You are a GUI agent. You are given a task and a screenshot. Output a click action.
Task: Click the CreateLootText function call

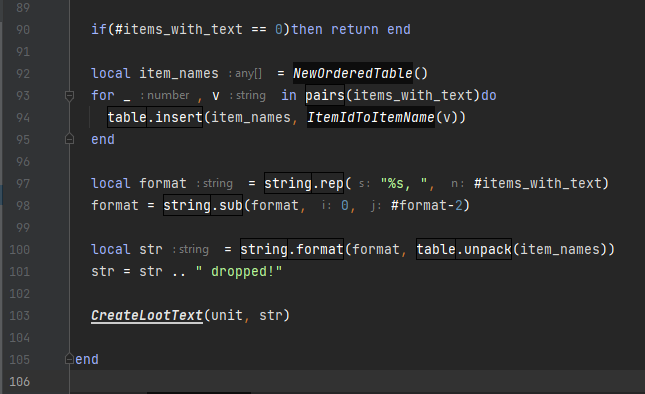coord(147,315)
